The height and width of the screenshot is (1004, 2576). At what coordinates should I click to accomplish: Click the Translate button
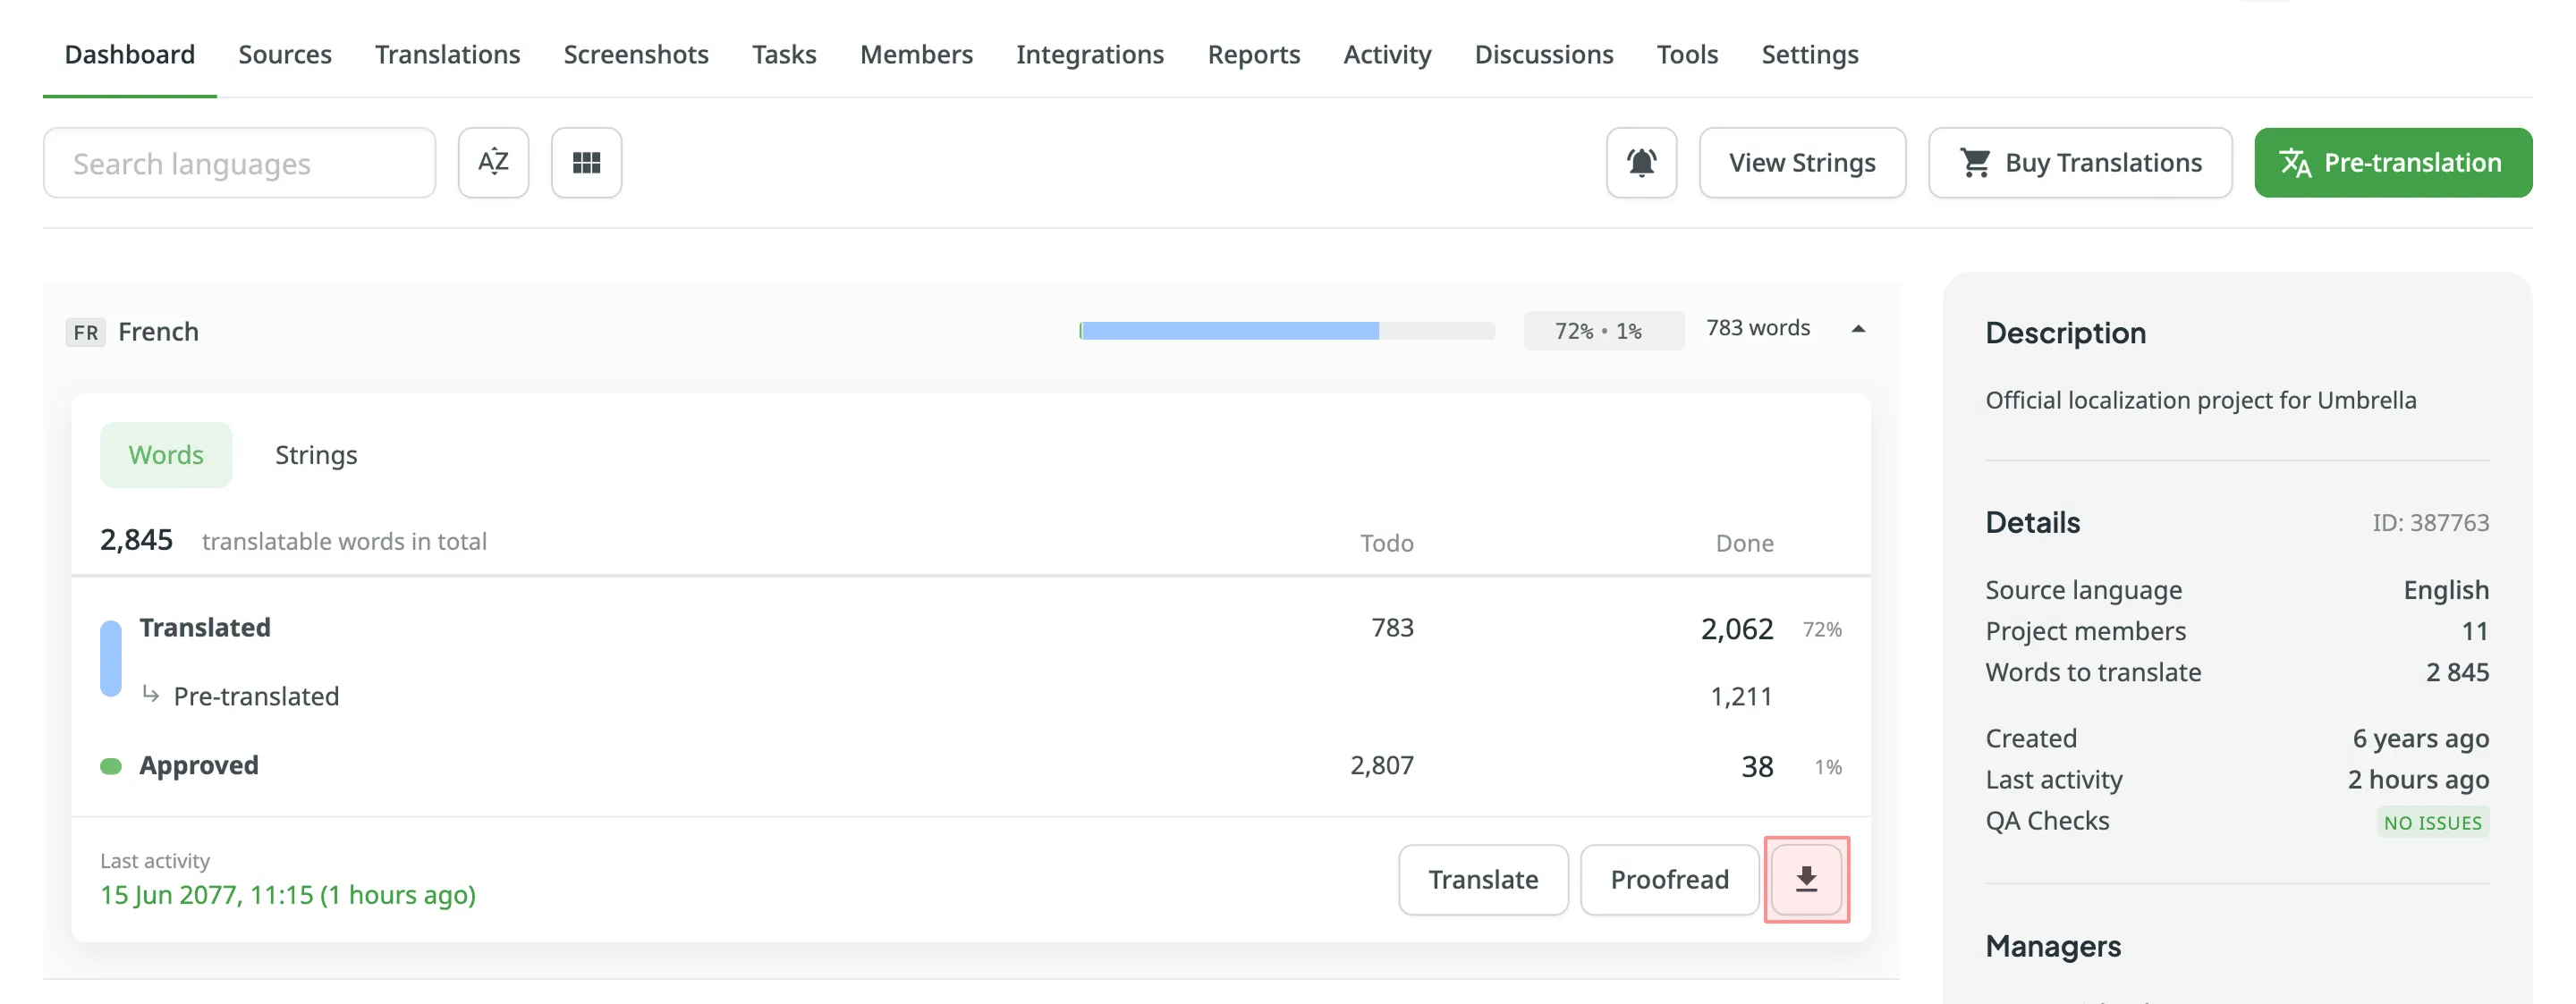point(1482,879)
